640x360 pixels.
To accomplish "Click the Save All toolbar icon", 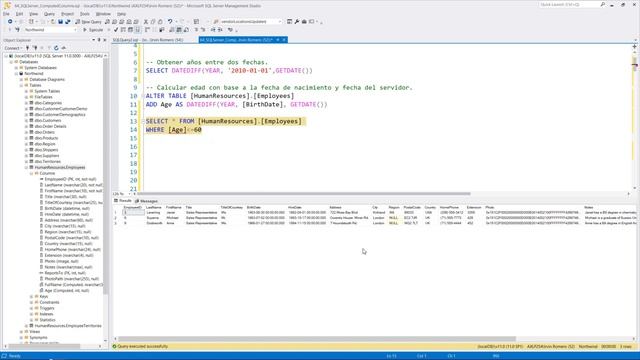I will [68, 22].
